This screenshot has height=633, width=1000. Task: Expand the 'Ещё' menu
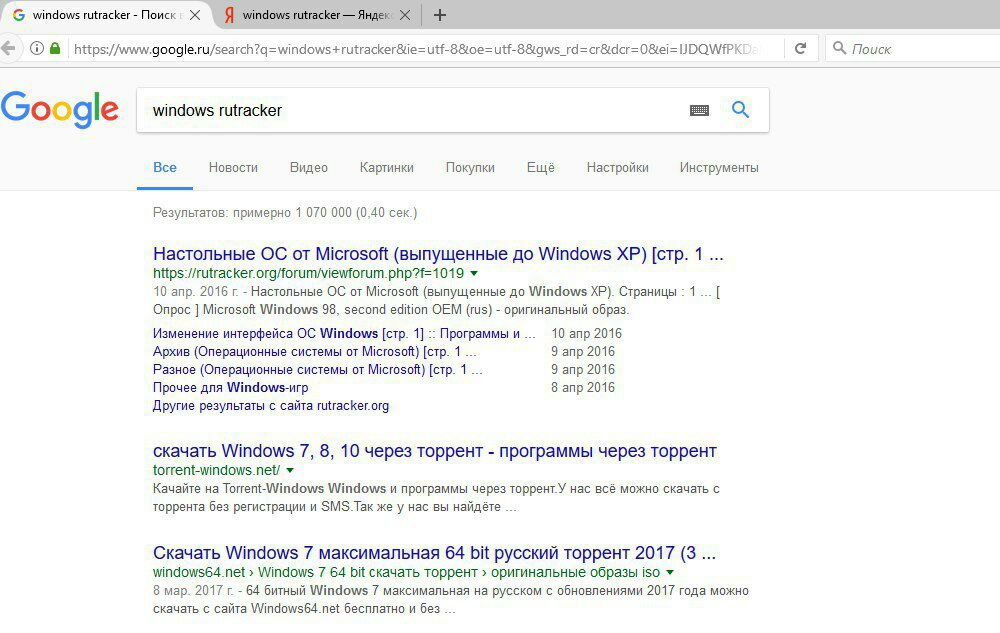click(x=541, y=168)
